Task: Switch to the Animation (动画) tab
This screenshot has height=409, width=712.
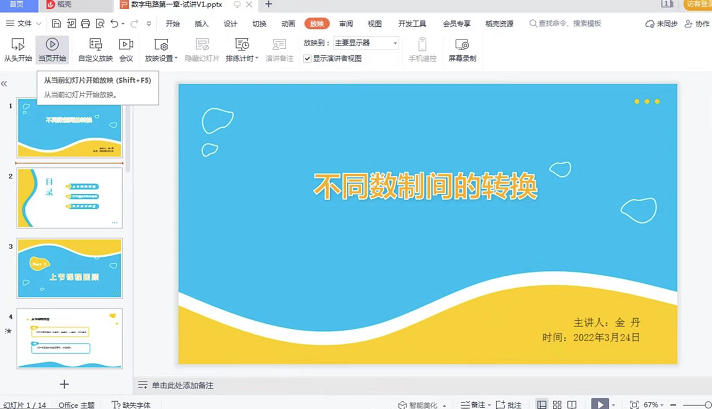Action: [288, 22]
